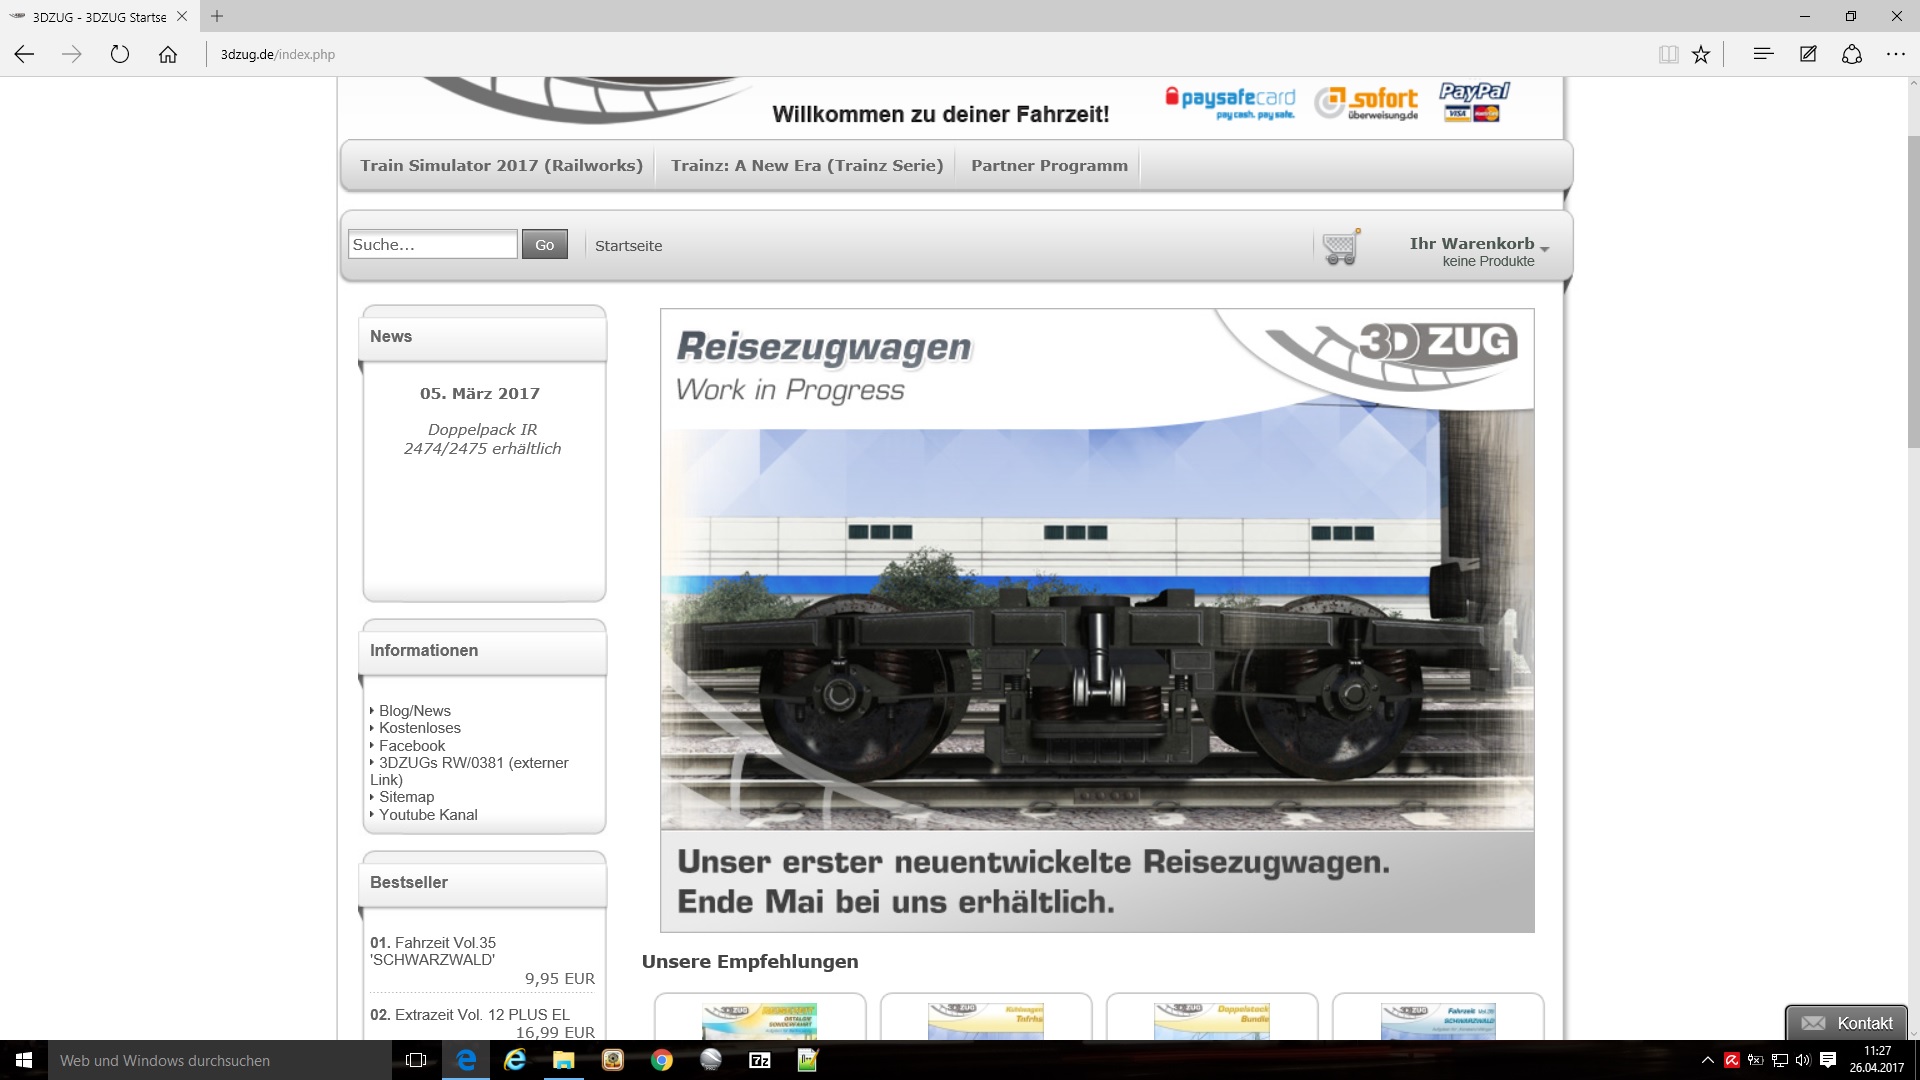The width and height of the screenshot is (1920, 1080).
Task: Add page to favorites with star icon
Action: 1701,55
